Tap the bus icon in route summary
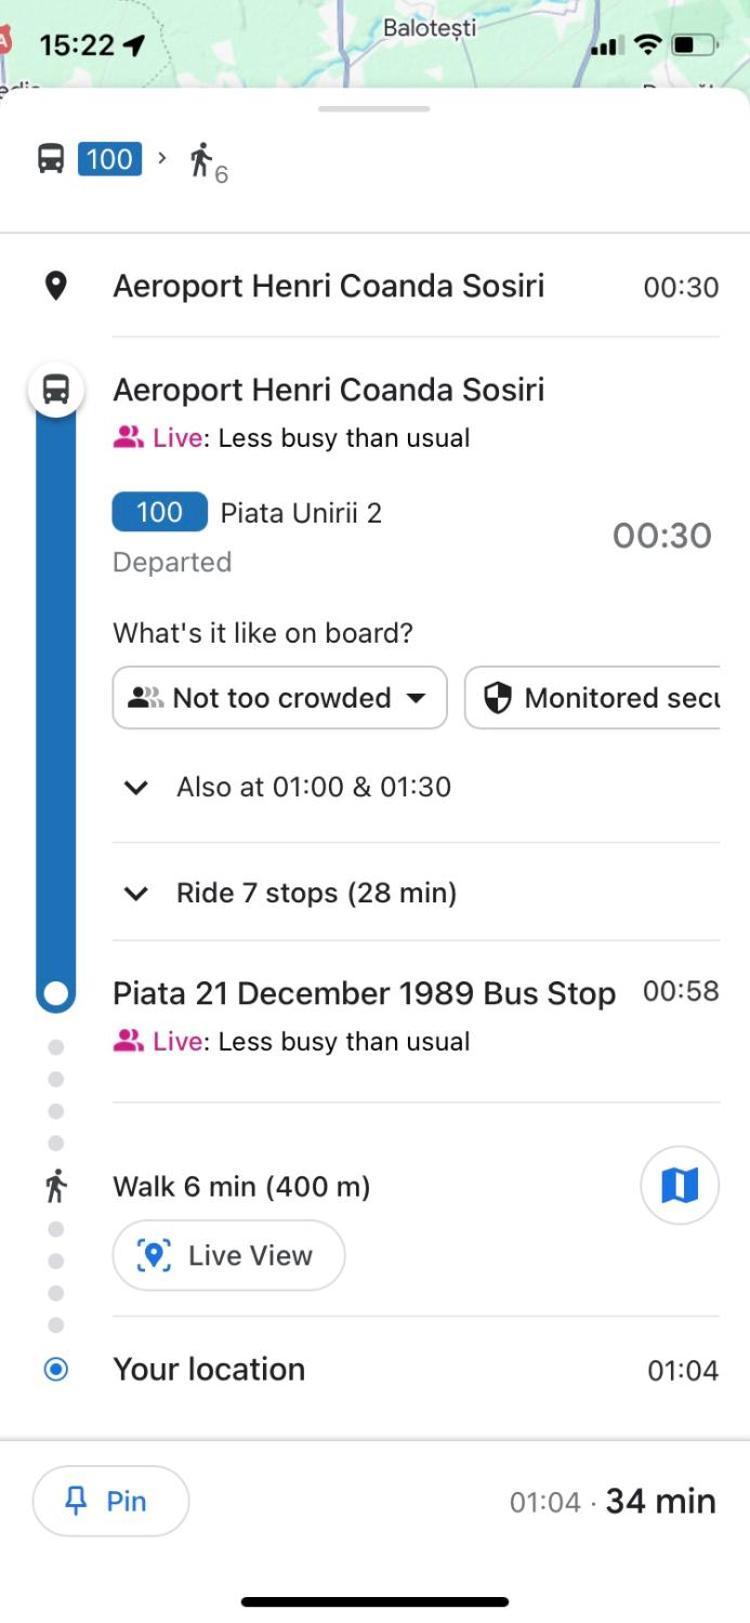This screenshot has height=1623, width=750. (x=51, y=159)
